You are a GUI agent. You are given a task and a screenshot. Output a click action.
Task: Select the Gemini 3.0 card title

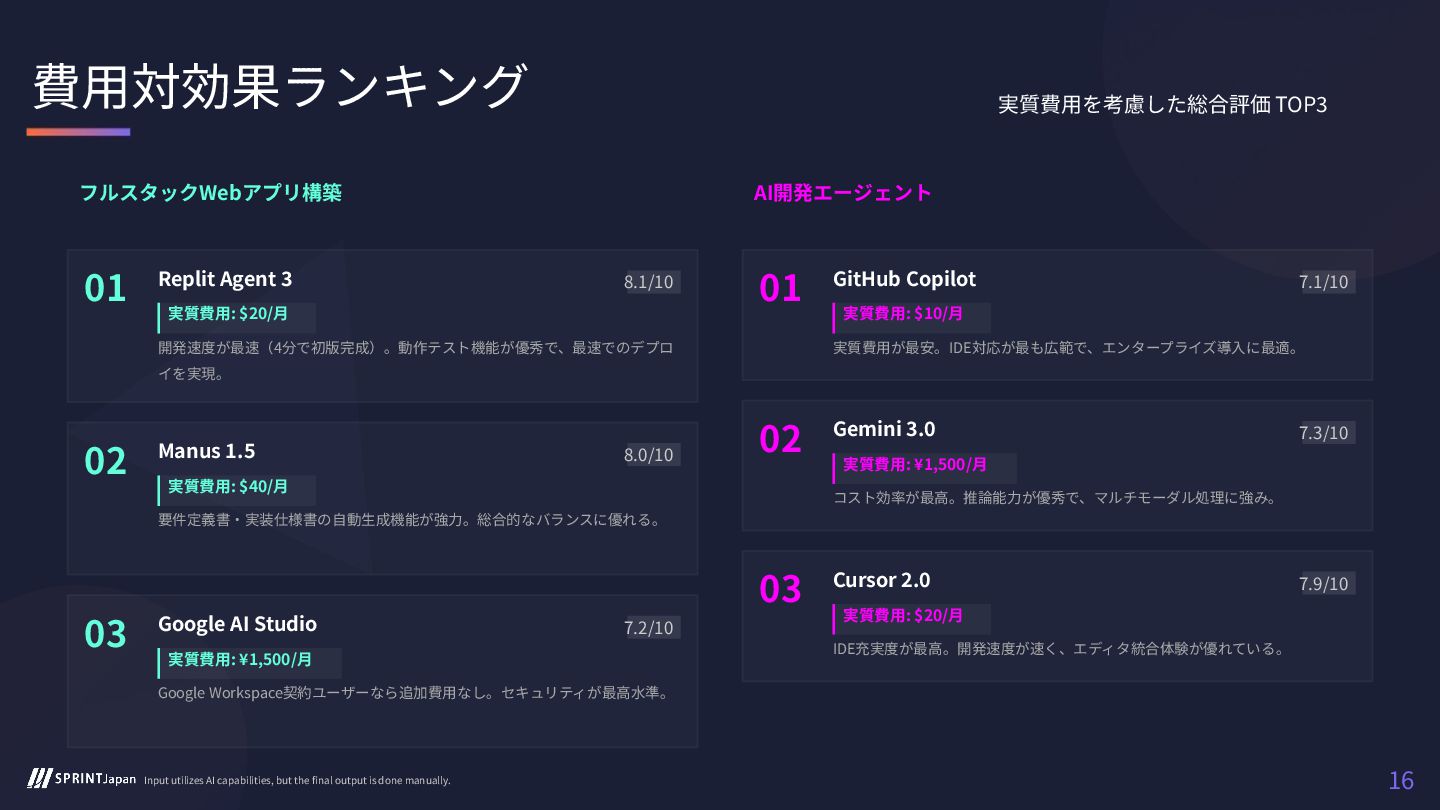click(884, 429)
